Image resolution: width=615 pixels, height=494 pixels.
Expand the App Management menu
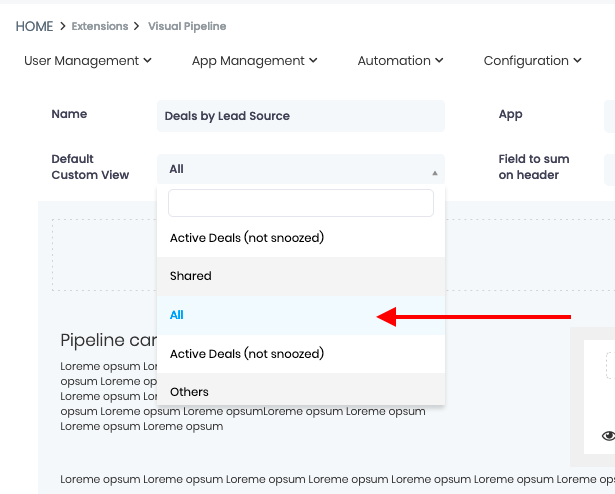pos(255,61)
